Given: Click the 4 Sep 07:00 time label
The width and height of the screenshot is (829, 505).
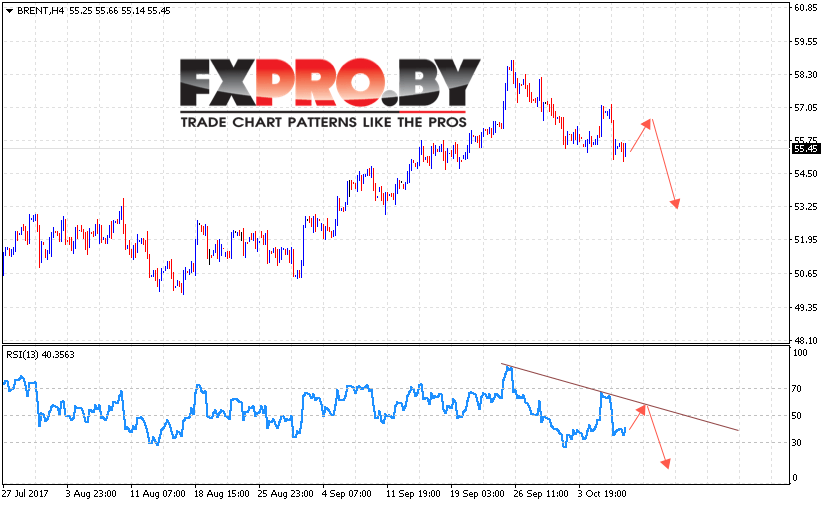Looking at the screenshot, I should pos(347,494).
